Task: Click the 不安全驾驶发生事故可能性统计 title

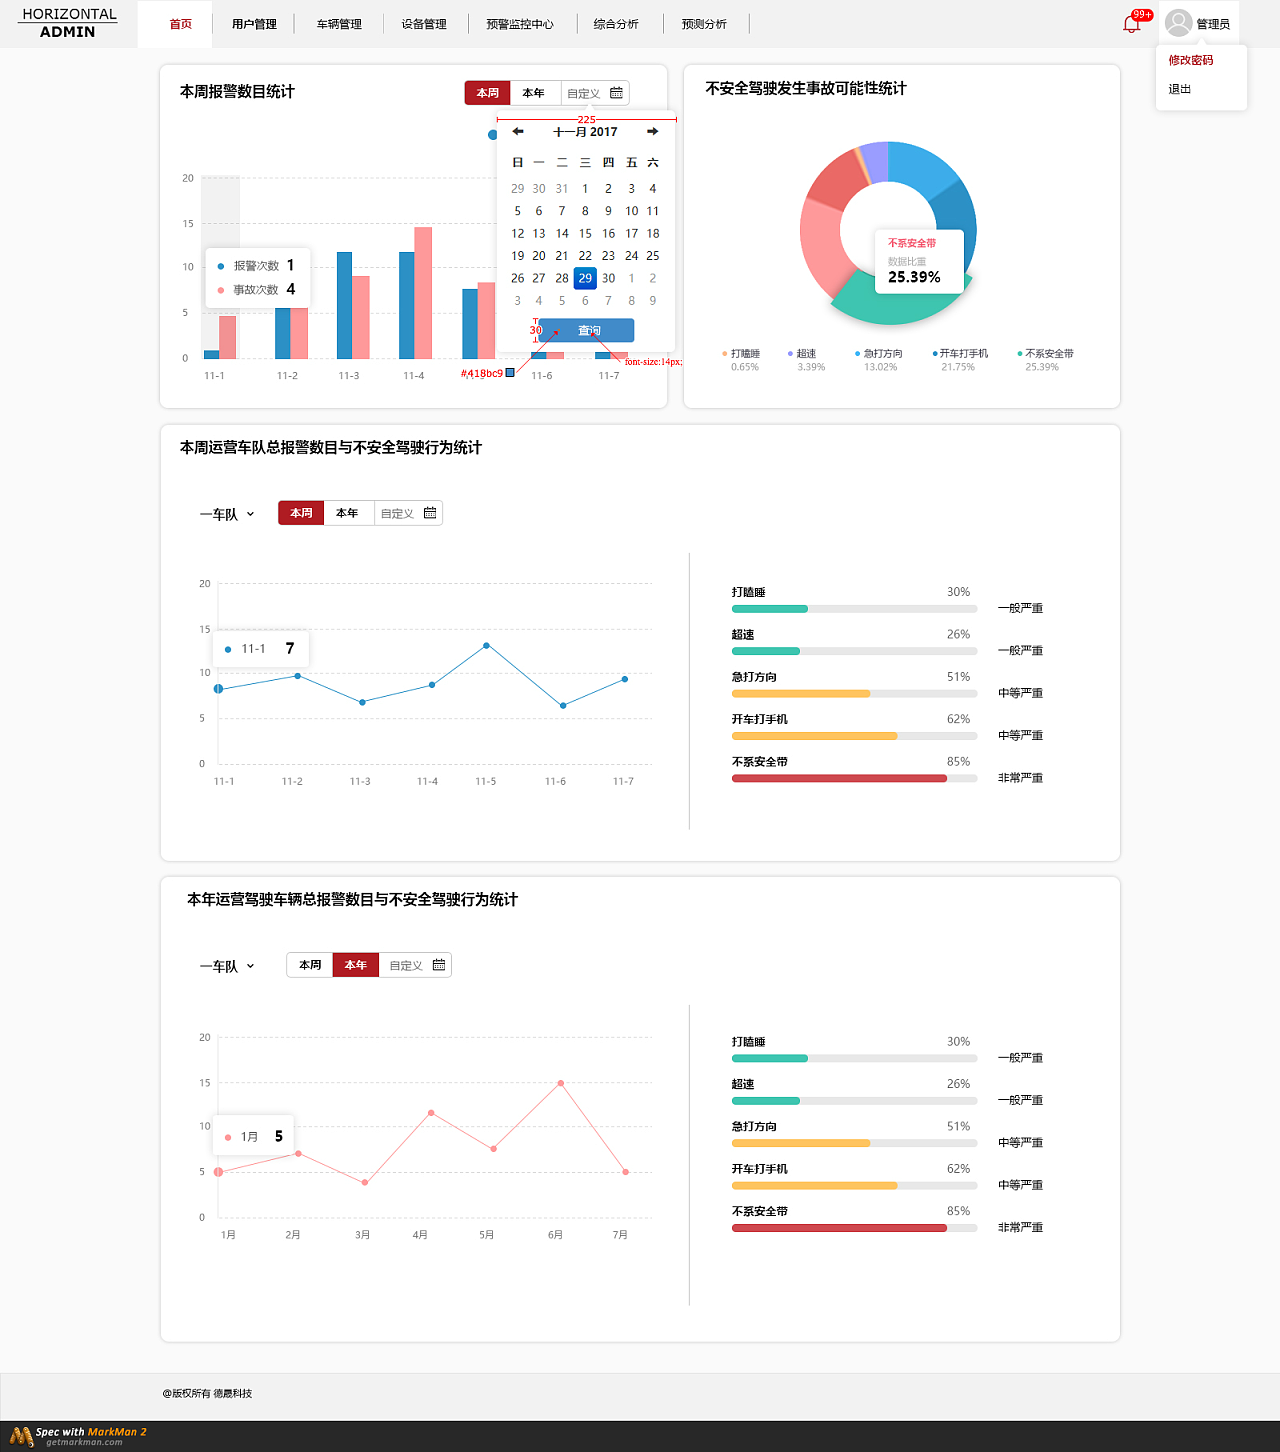Action: (x=806, y=89)
